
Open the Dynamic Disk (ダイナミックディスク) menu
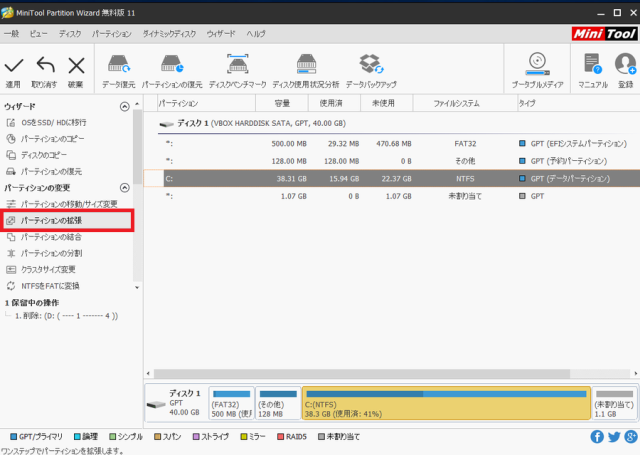tap(169, 33)
